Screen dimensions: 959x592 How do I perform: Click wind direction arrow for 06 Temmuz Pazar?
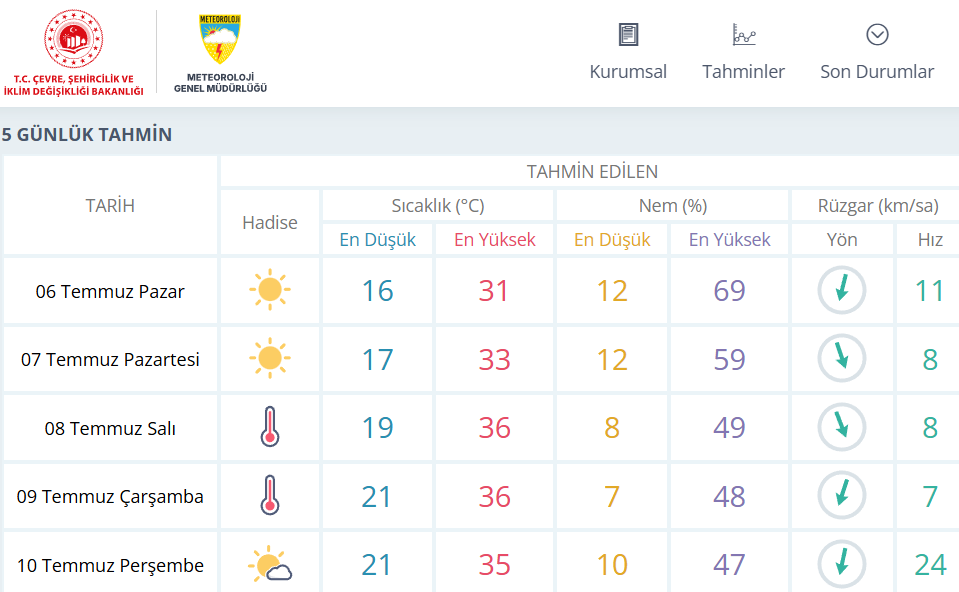click(x=842, y=290)
